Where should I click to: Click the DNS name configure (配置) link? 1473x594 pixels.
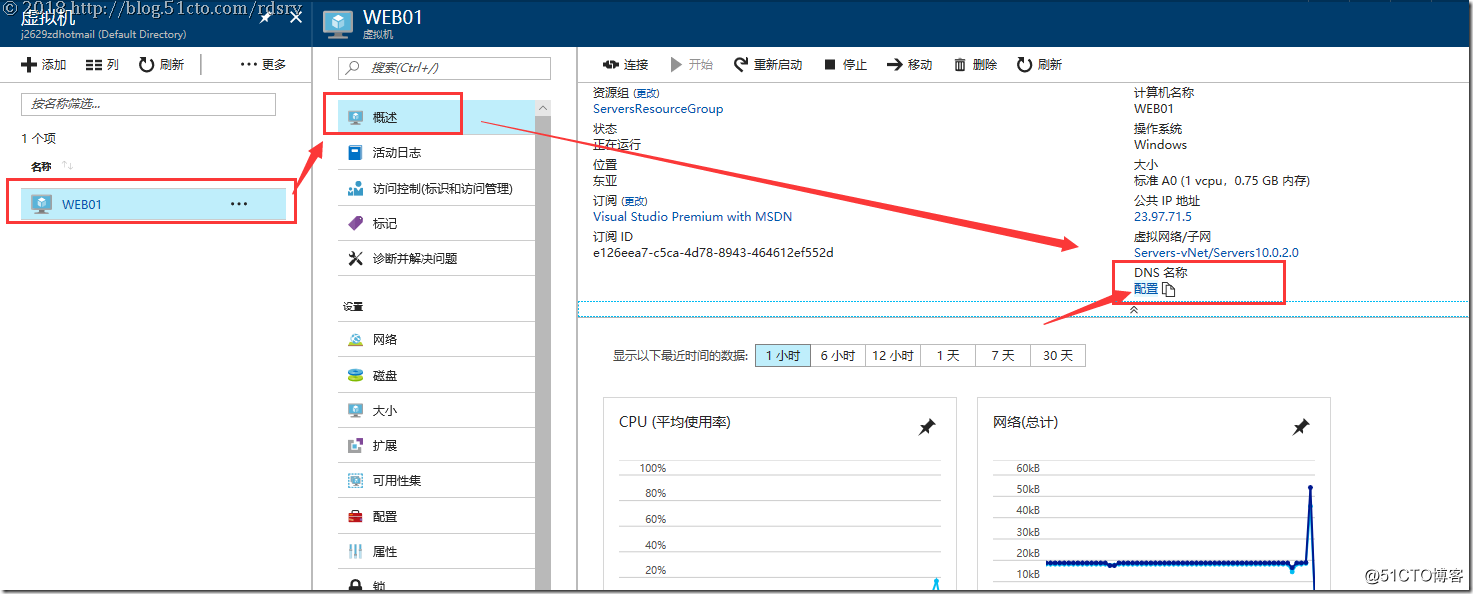(1146, 289)
